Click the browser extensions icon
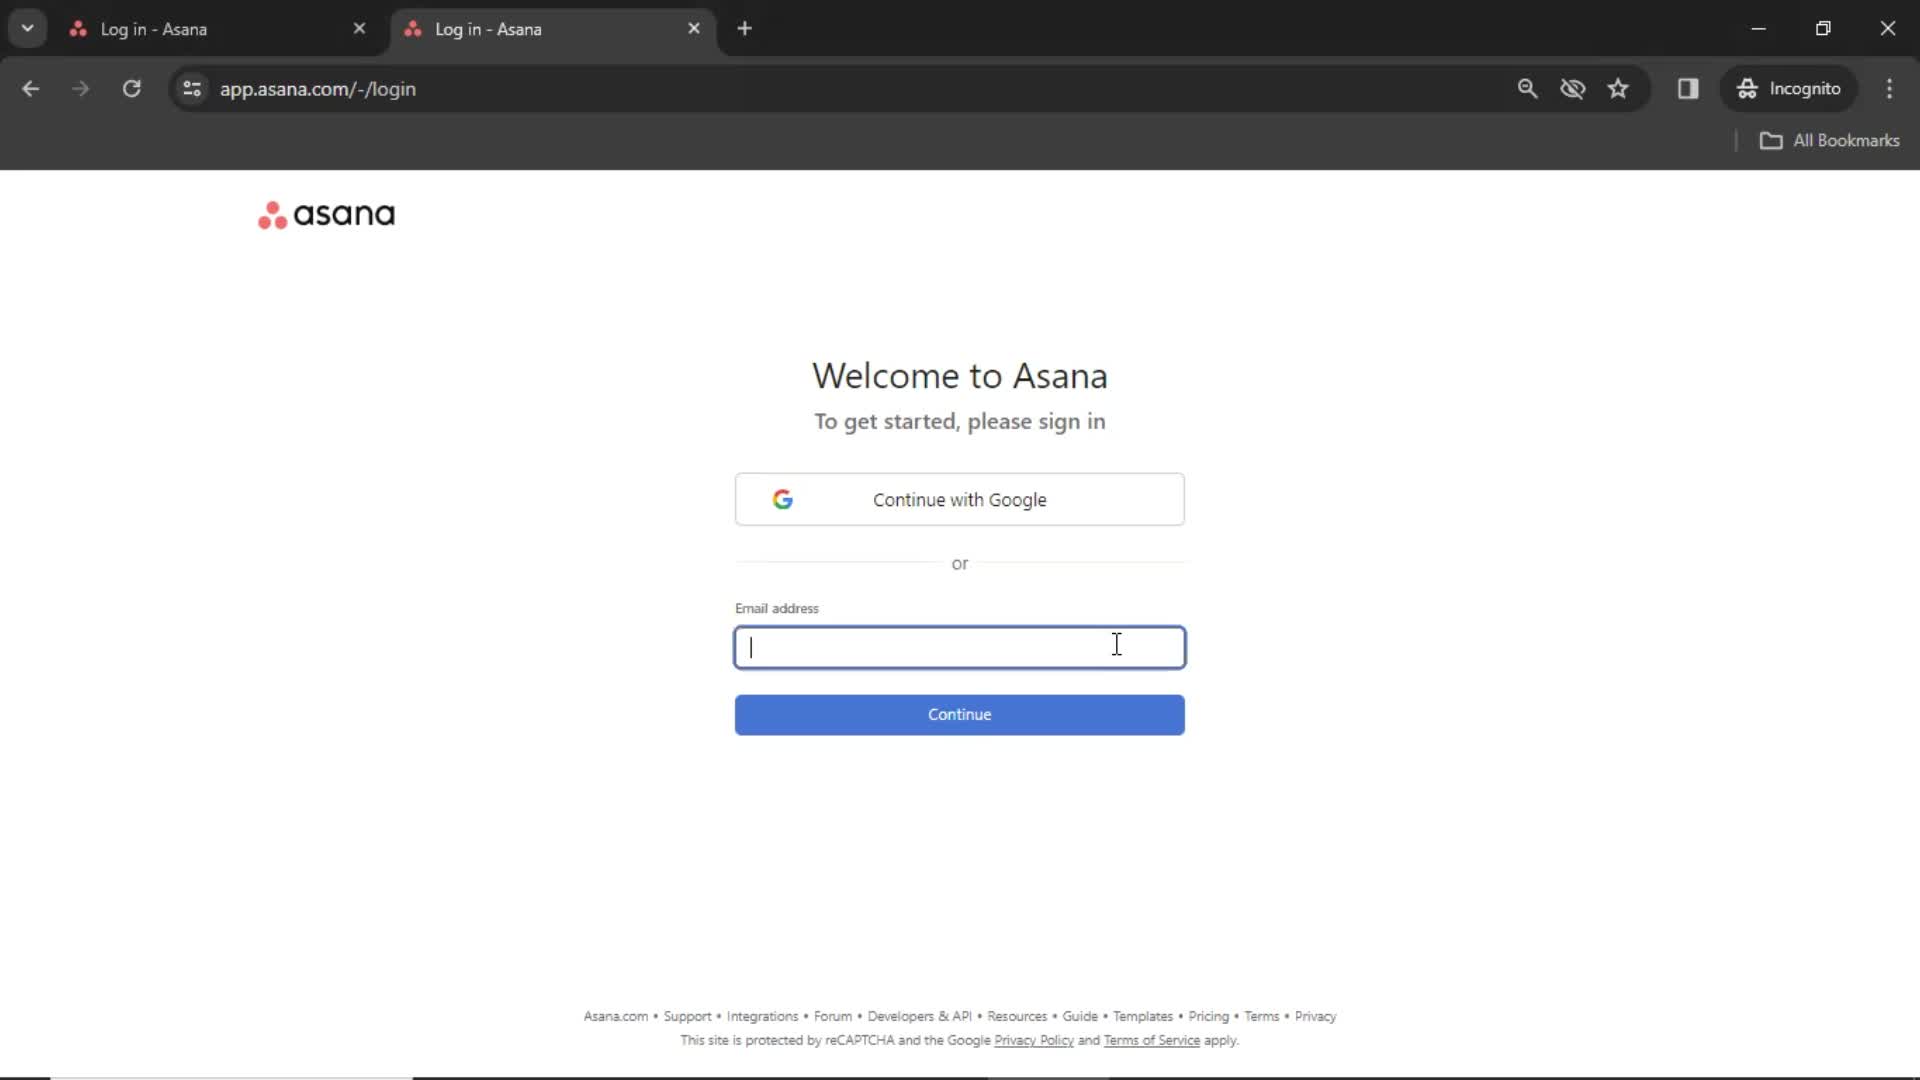Viewport: 1920px width, 1080px height. pyautogui.click(x=1688, y=88)
